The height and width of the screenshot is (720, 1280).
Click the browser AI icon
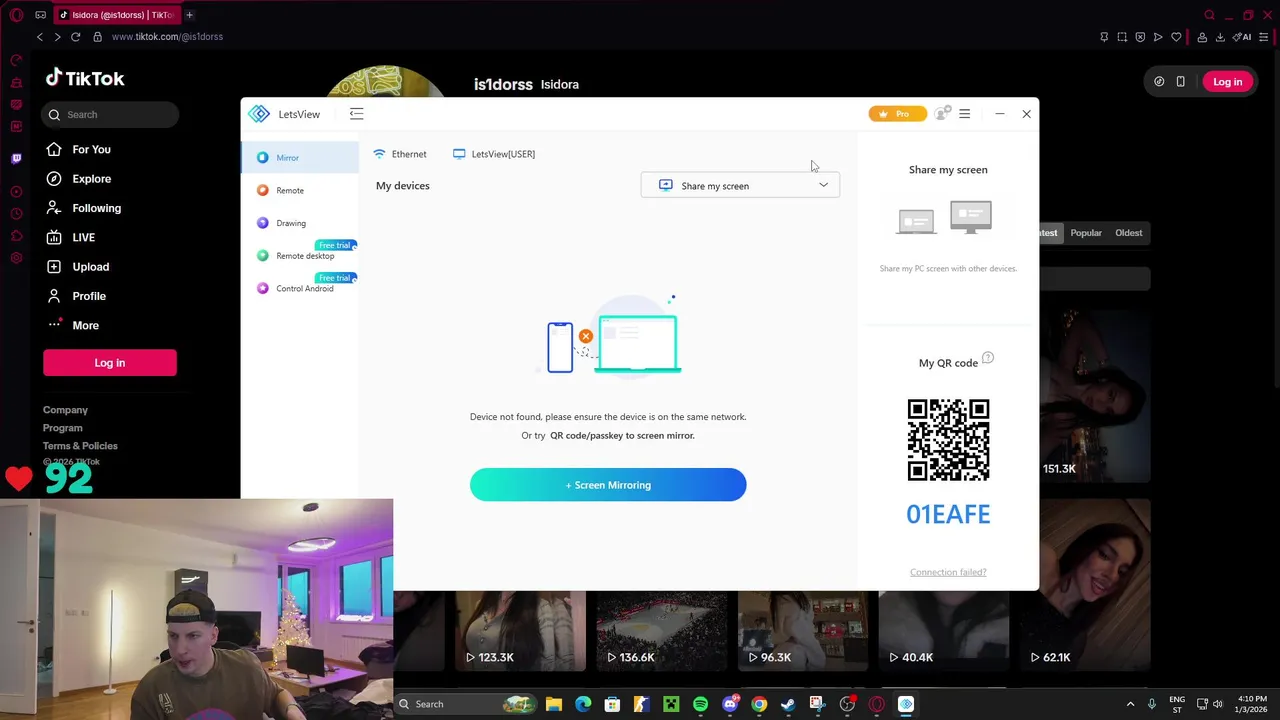click(1243, 37)
